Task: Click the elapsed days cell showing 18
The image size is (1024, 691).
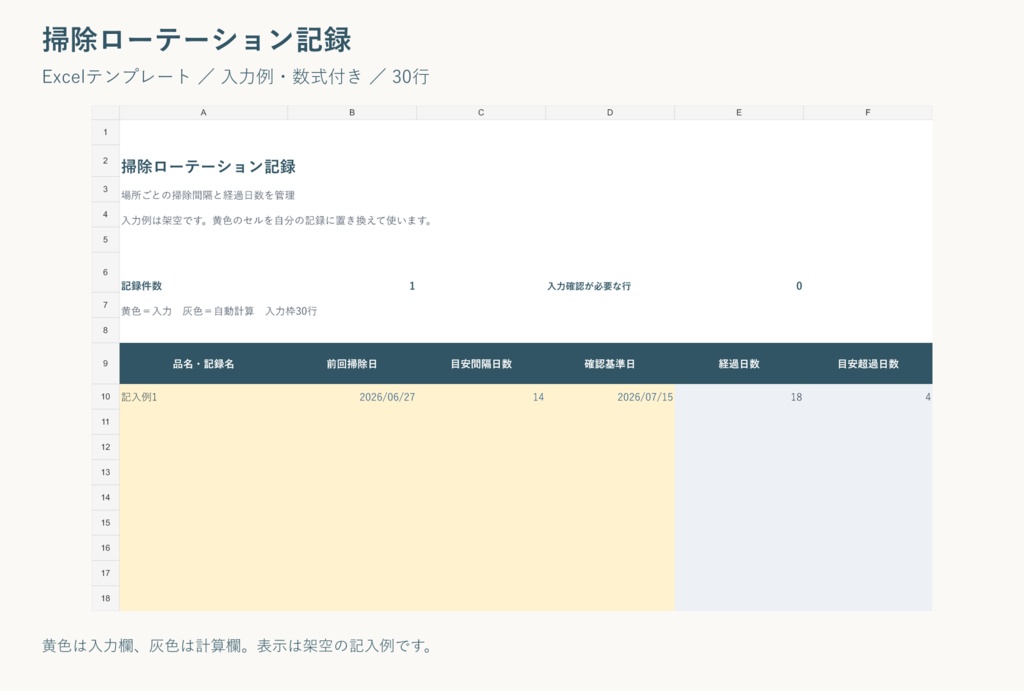Action: click(739, 396)
